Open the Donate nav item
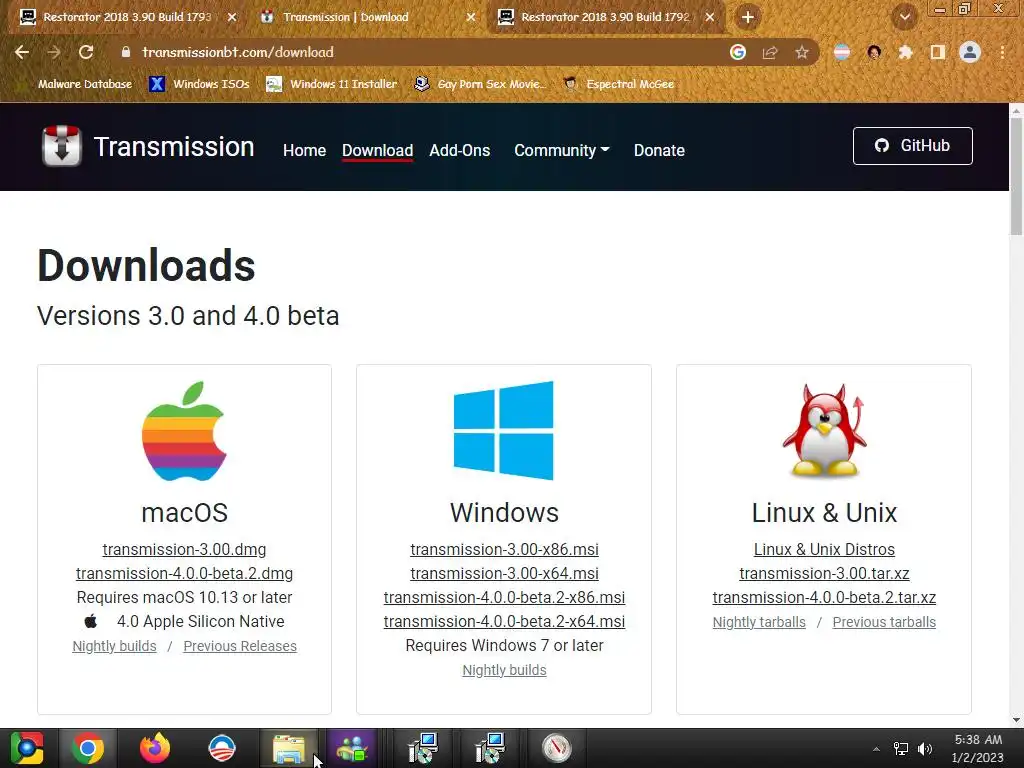 (659, 150)
